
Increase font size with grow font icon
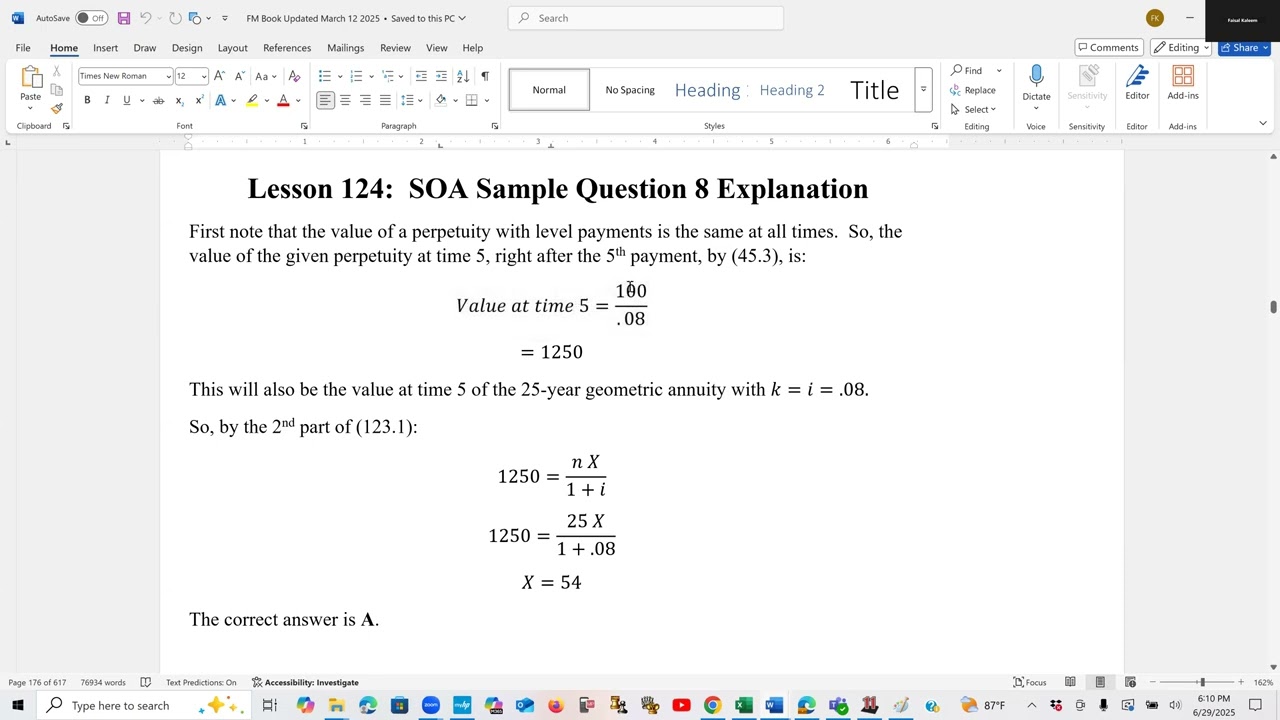(x=220, y=76)
